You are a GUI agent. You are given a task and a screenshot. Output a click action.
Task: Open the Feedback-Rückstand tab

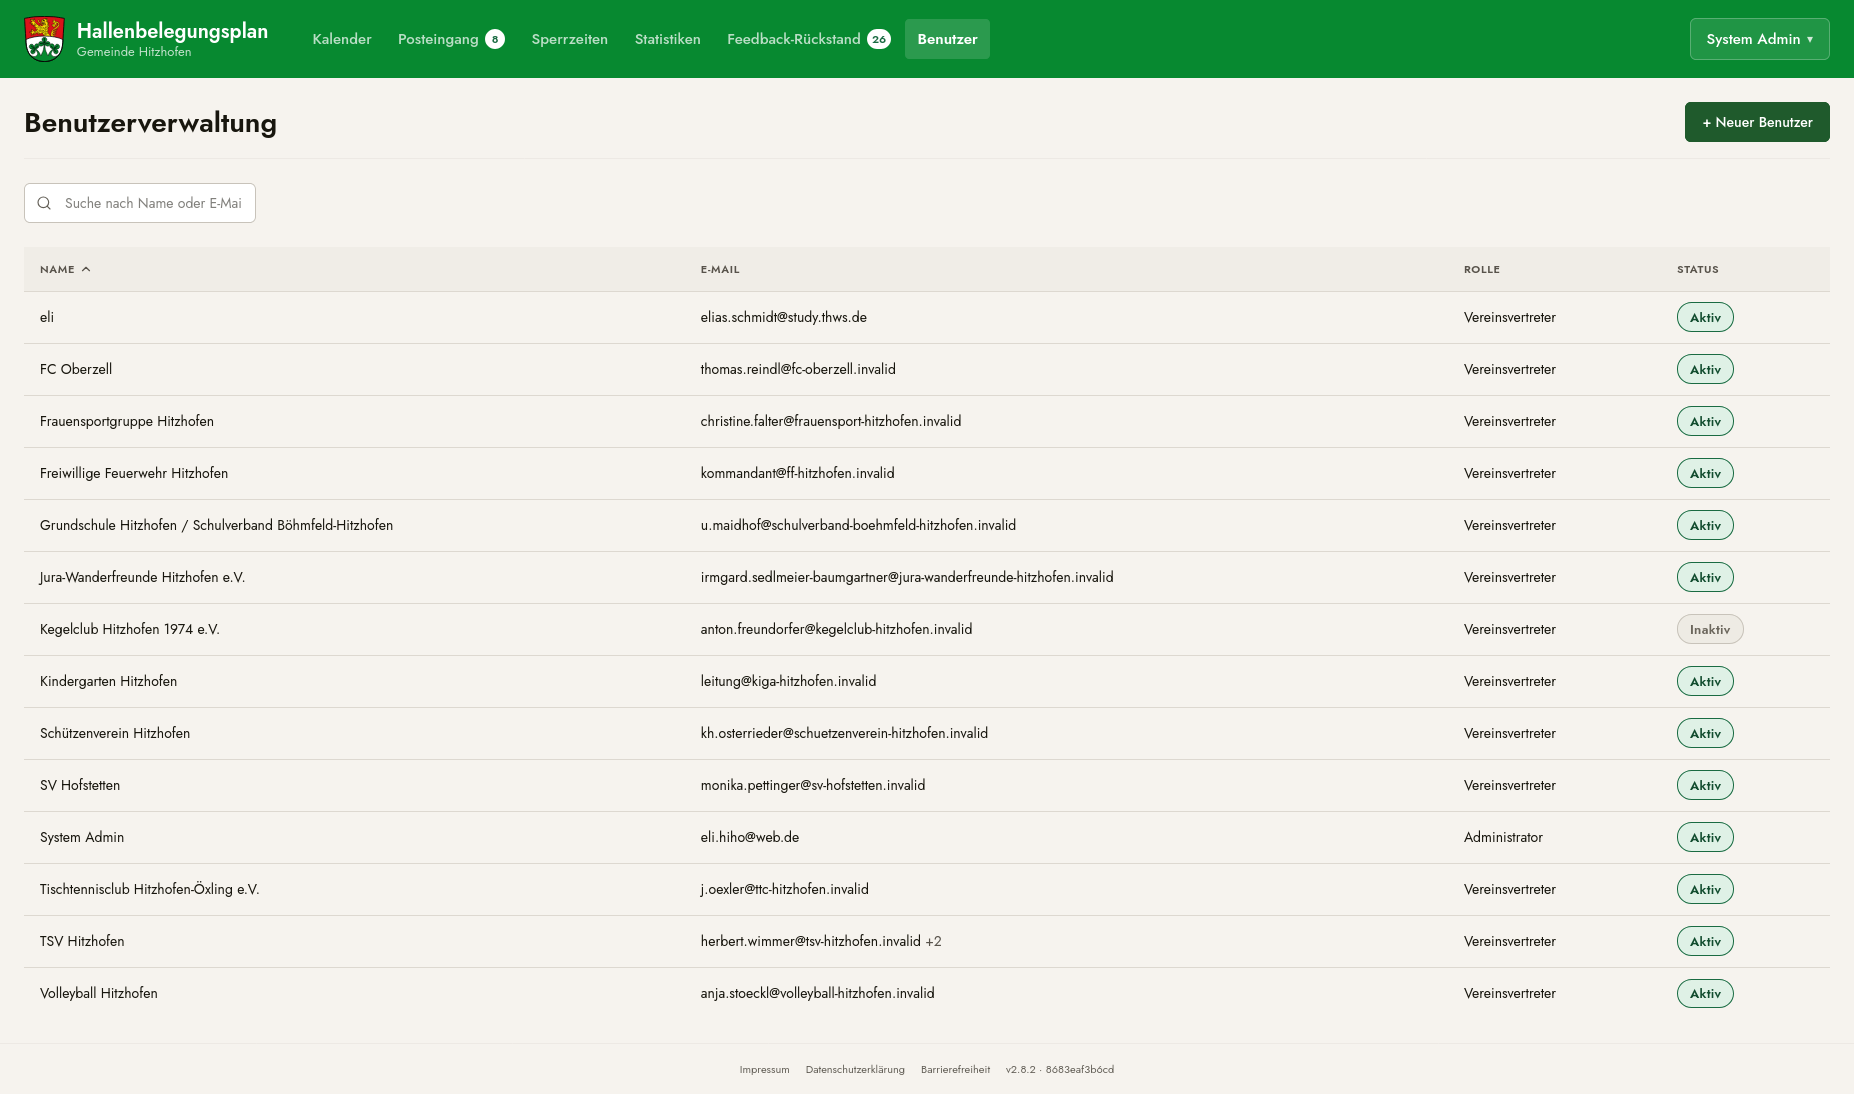[x=808, y=39]
